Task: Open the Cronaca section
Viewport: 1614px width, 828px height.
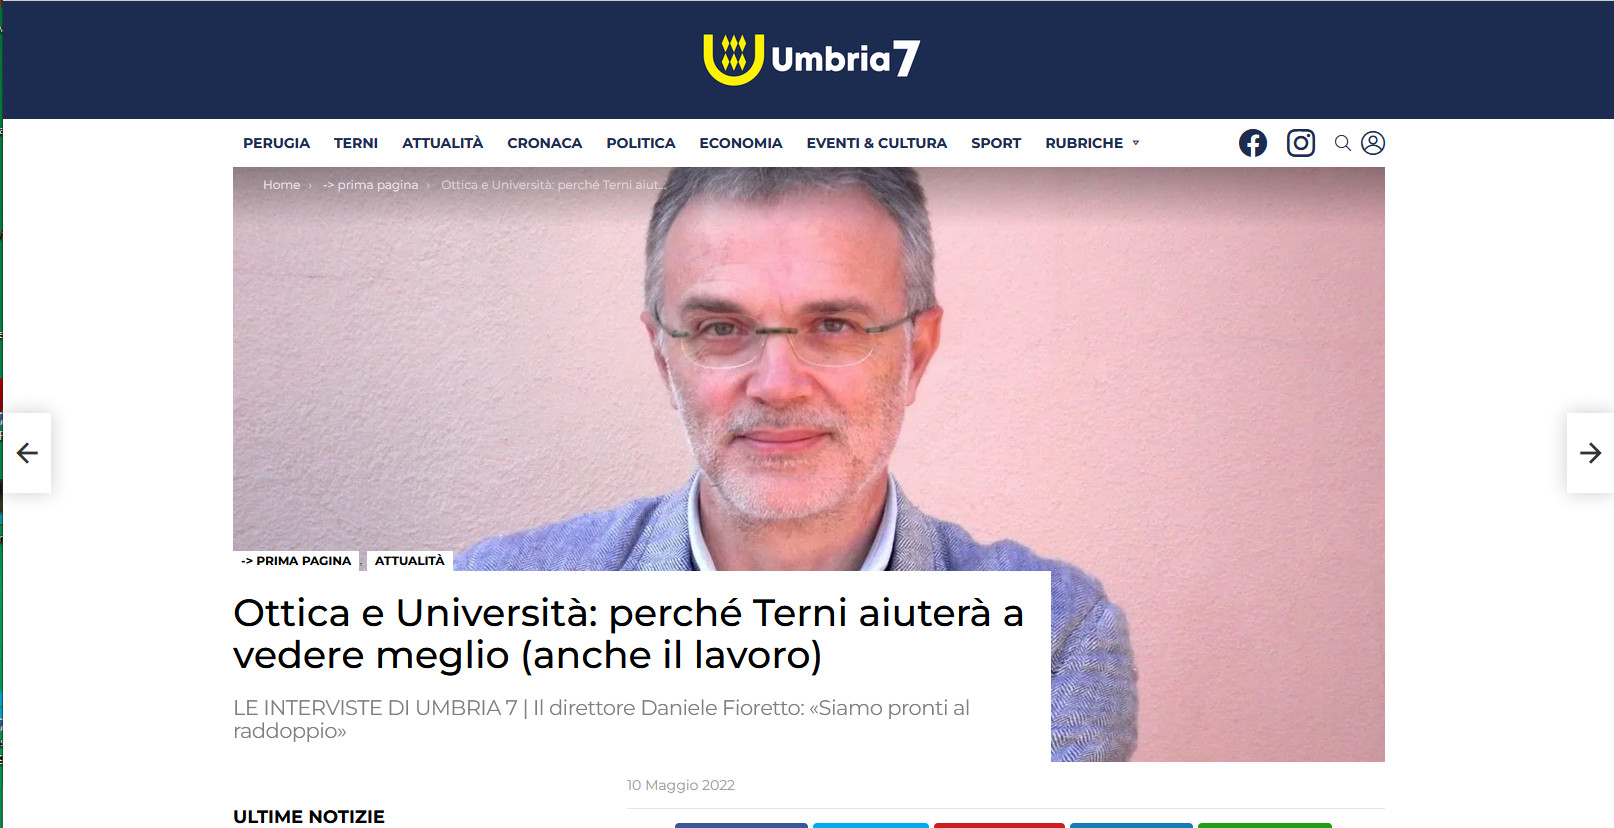Action: [544, 143]
